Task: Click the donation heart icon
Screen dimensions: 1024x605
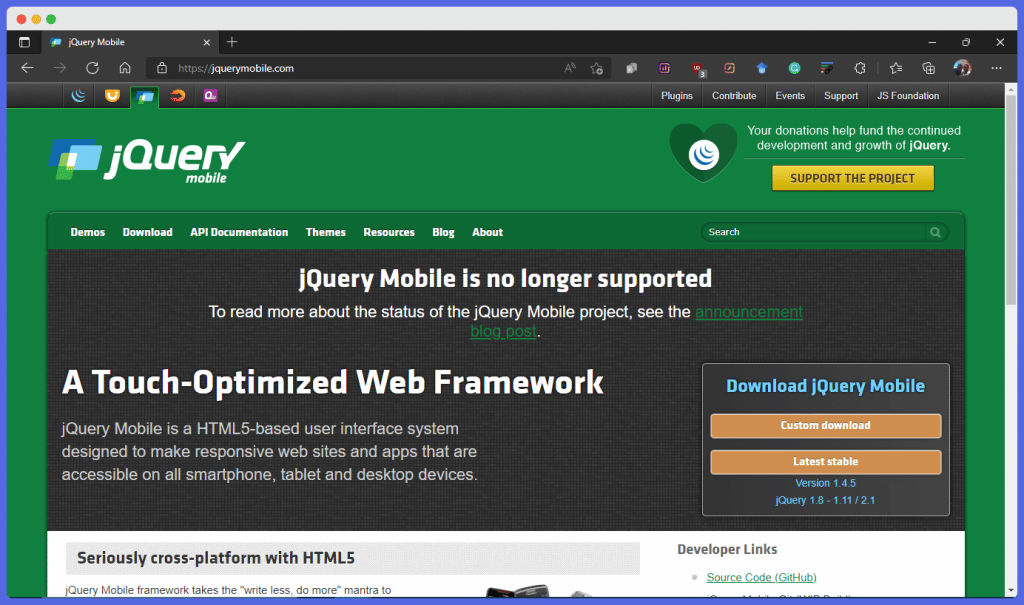Action: [703, 152]
